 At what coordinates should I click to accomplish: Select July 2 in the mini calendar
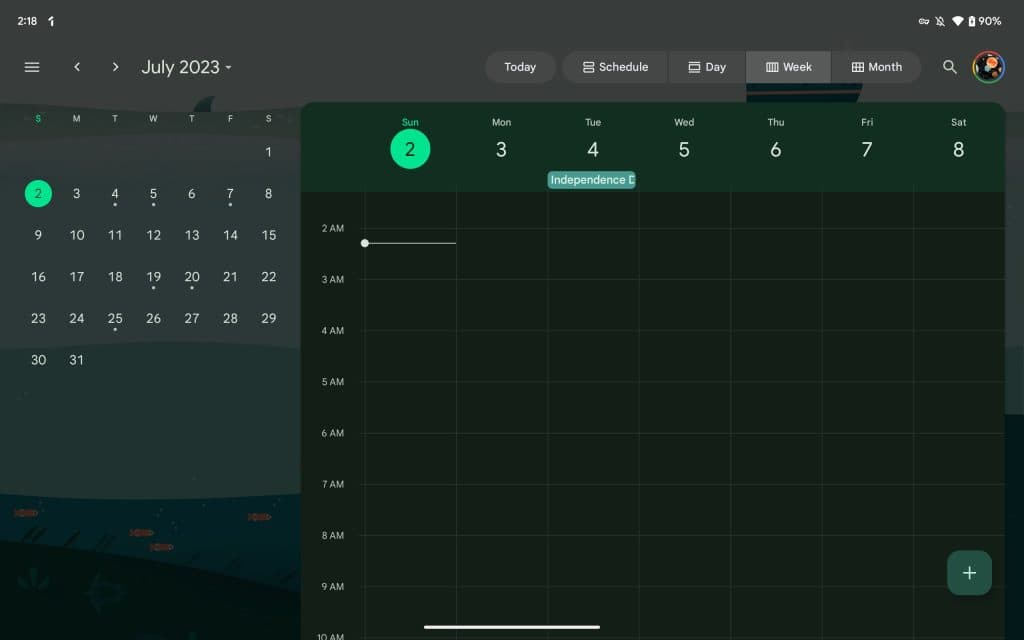pyautogui.click(x=38, y=193)
